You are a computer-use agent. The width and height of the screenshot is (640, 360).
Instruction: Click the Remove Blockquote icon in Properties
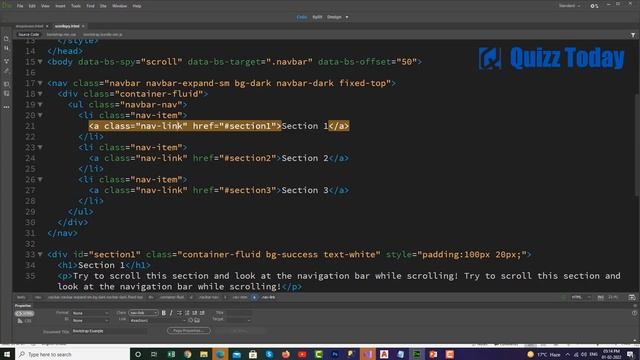point(195,313)
